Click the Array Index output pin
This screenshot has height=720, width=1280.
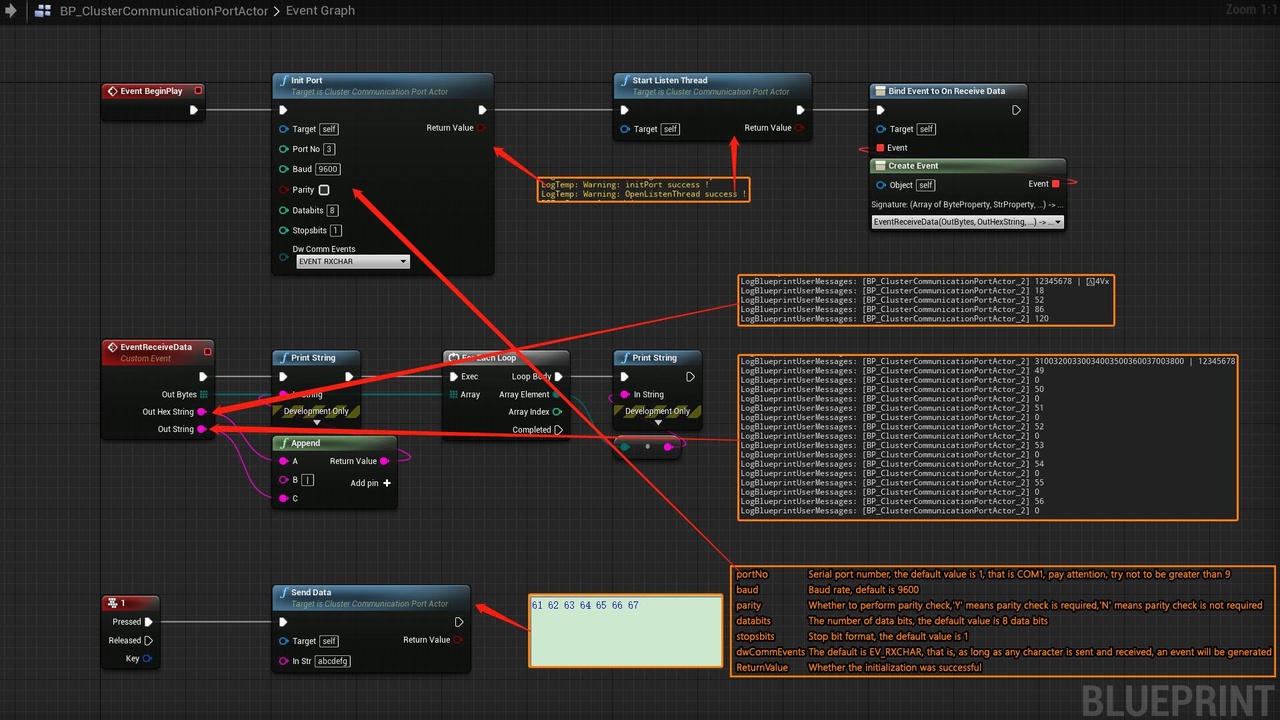[x=557, y=412]
